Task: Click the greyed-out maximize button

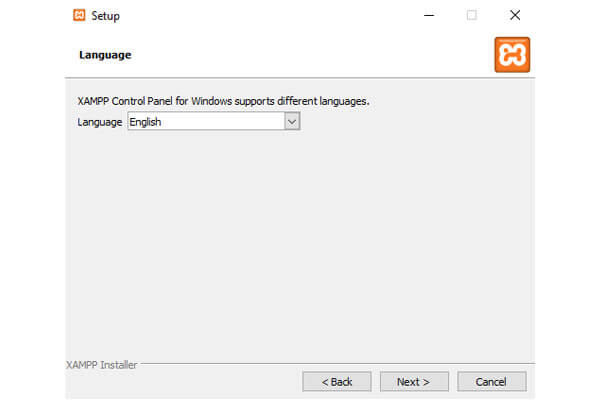Action: 471,15
